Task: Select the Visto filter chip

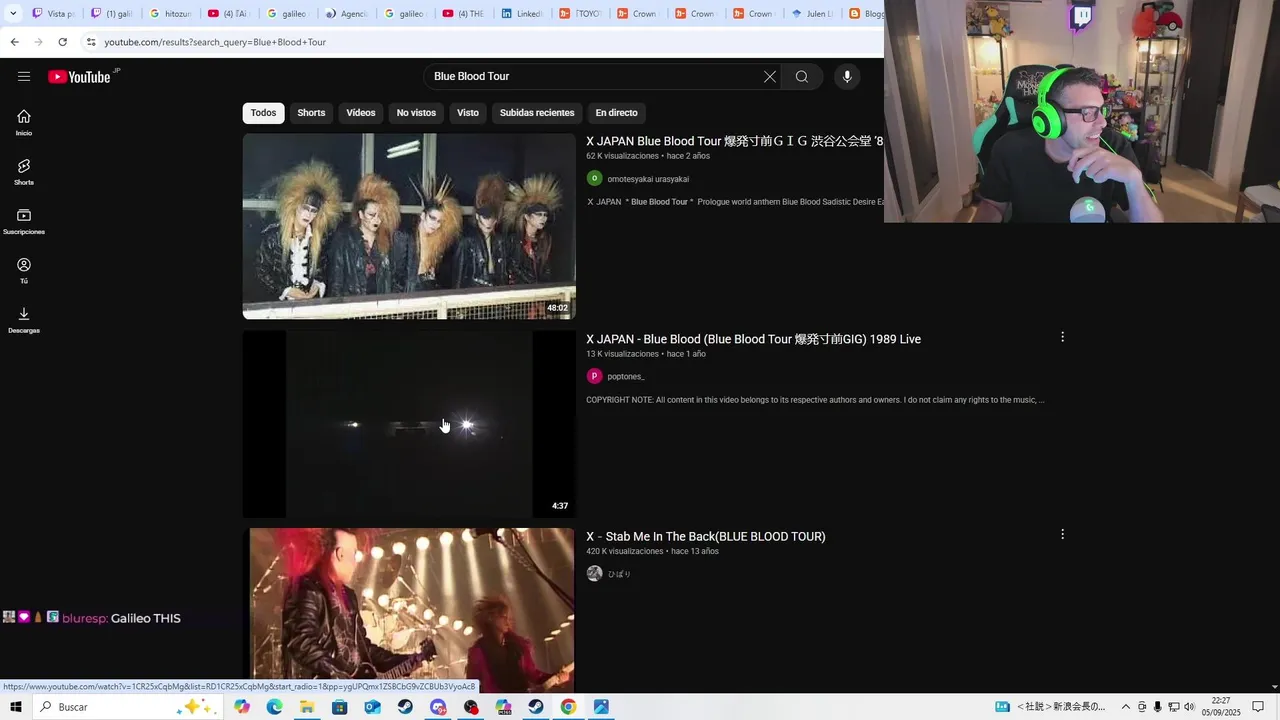Action: coord(468,113)
